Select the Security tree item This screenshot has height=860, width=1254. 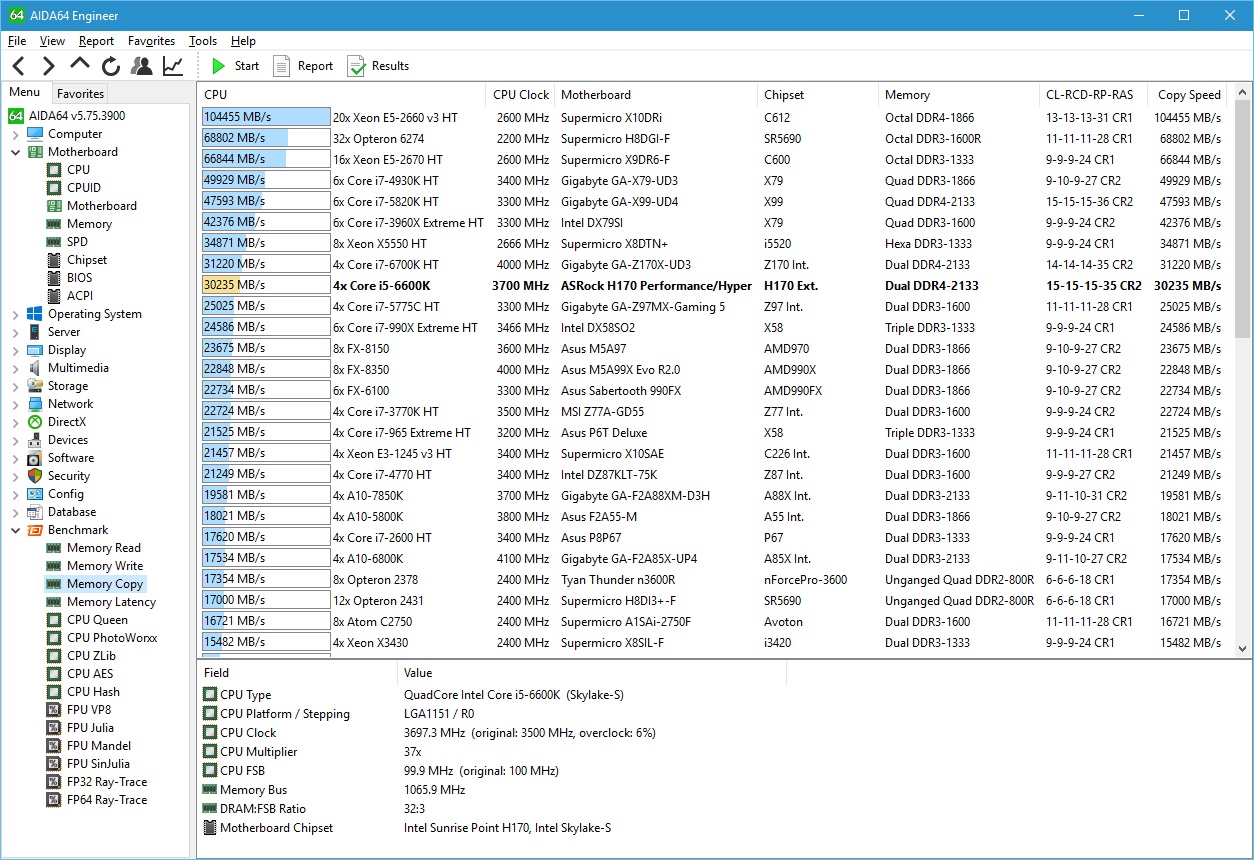pyautogui.click(x=69, y=476)
